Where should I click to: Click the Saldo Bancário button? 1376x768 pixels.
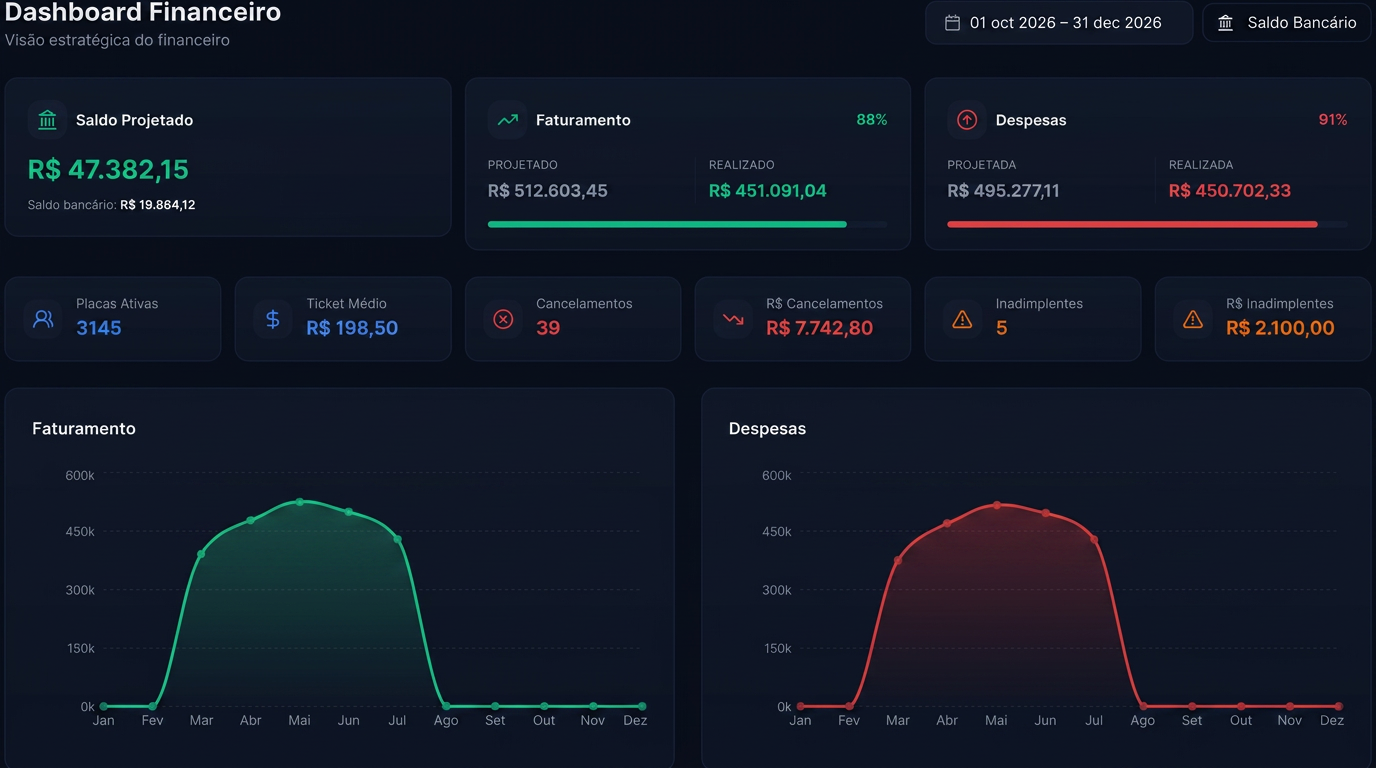1286,22
